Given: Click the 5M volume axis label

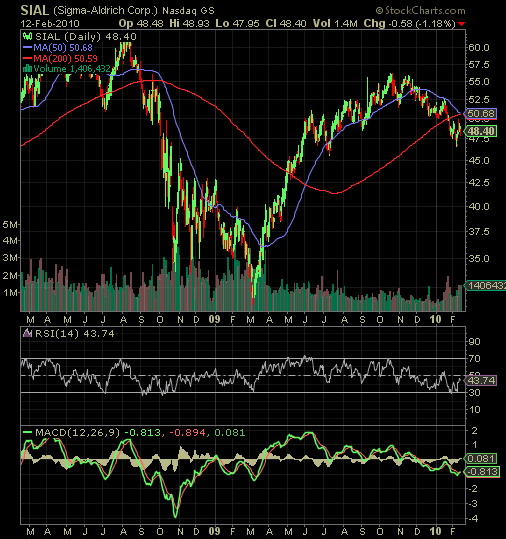Looking at the screenshot, I should (x=10, y=225).
